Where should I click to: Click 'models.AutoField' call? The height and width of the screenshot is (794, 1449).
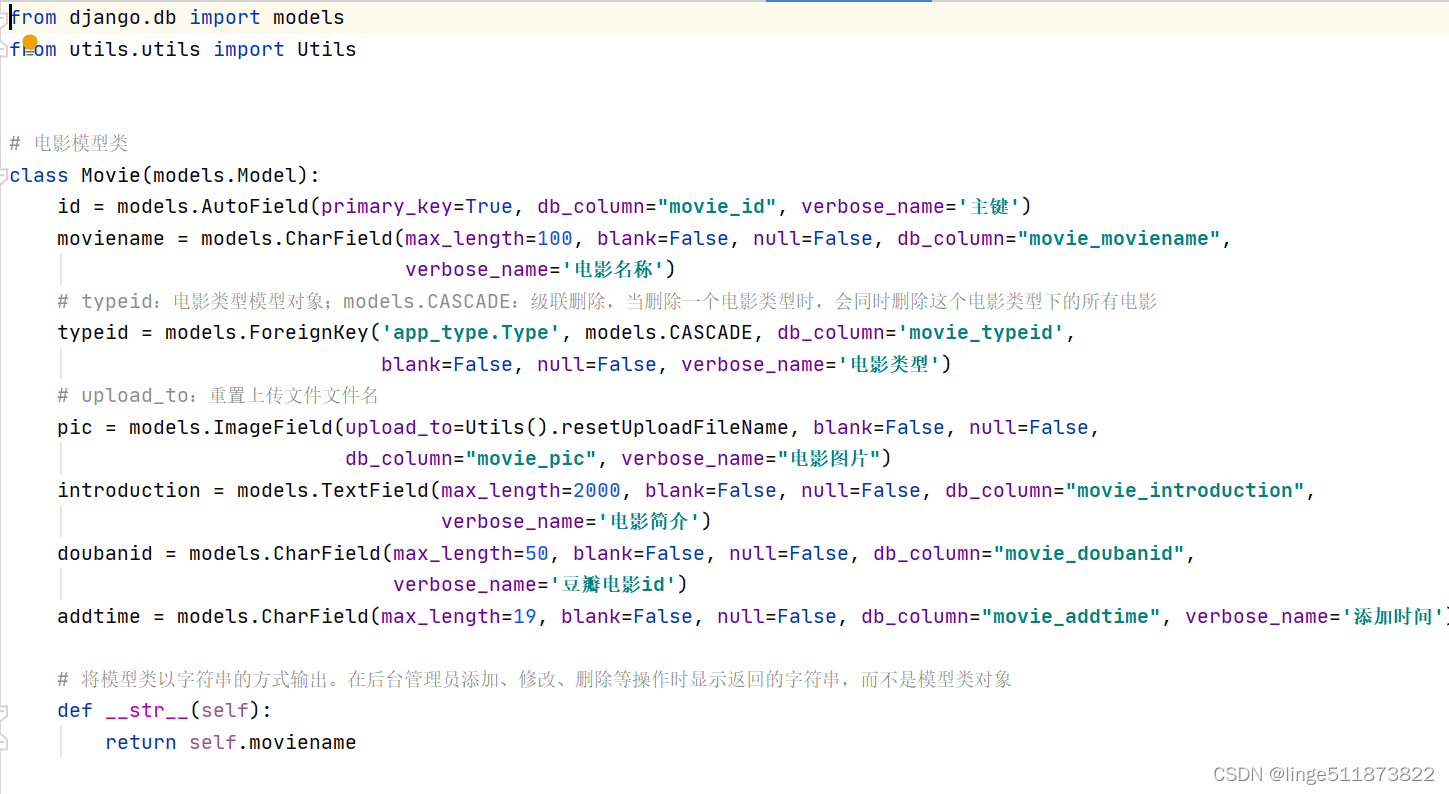coord(213,206)
